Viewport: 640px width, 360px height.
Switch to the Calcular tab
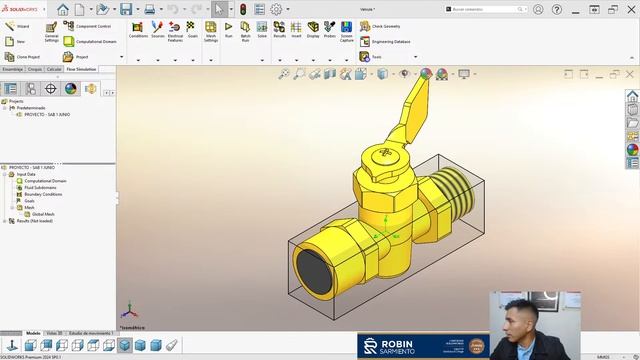[x=54, y=69]
